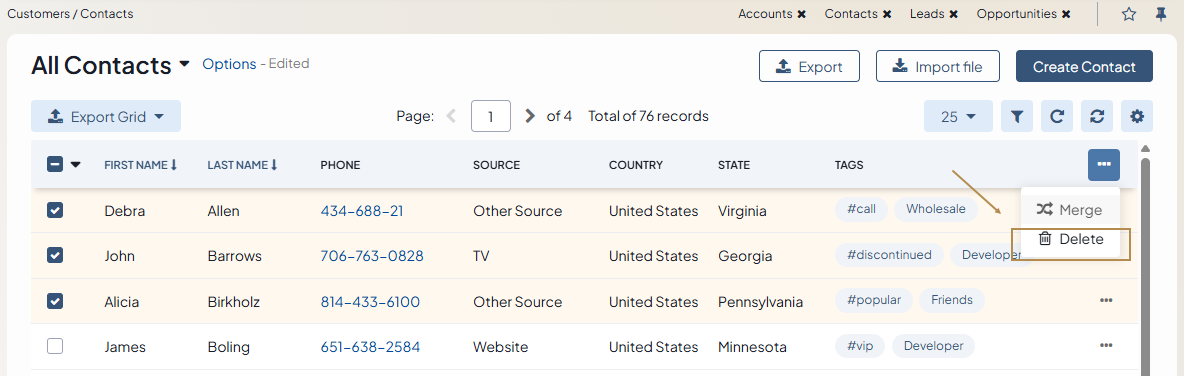Image resolution: width=1184 pixels, height=376 pixels.
Task: Open the Export Grid dropdown
Action: 106,116
